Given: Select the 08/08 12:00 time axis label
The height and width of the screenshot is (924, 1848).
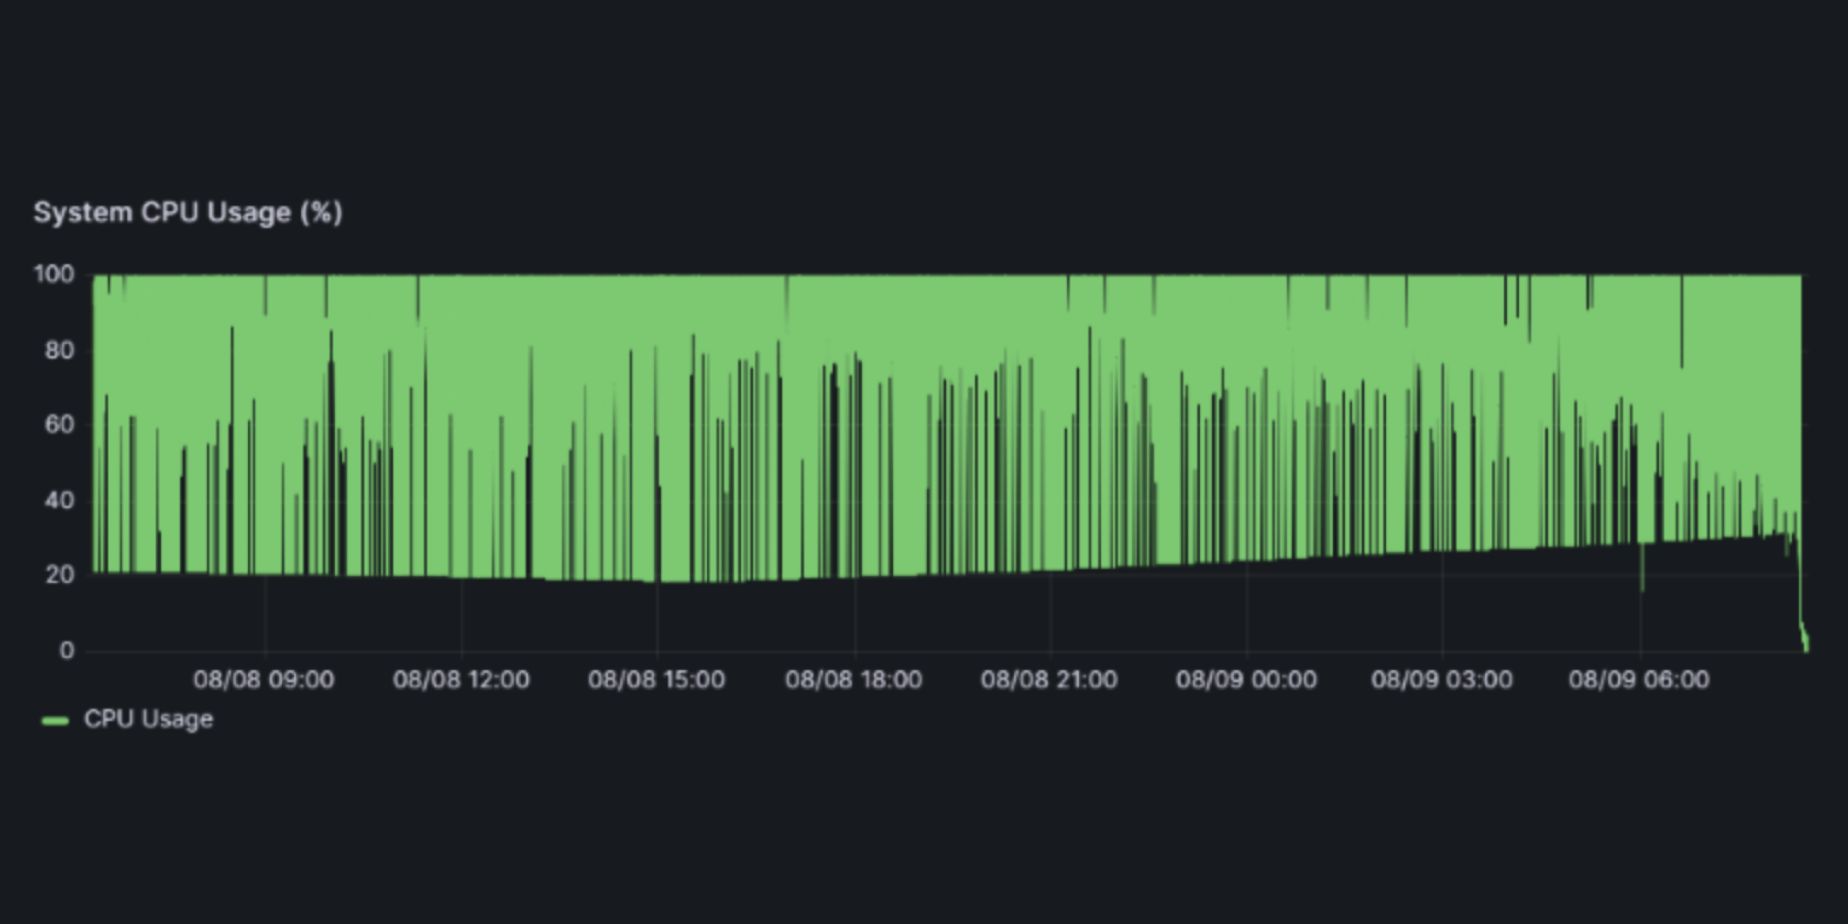Looking at the screenshot, I should click(461, 680).
